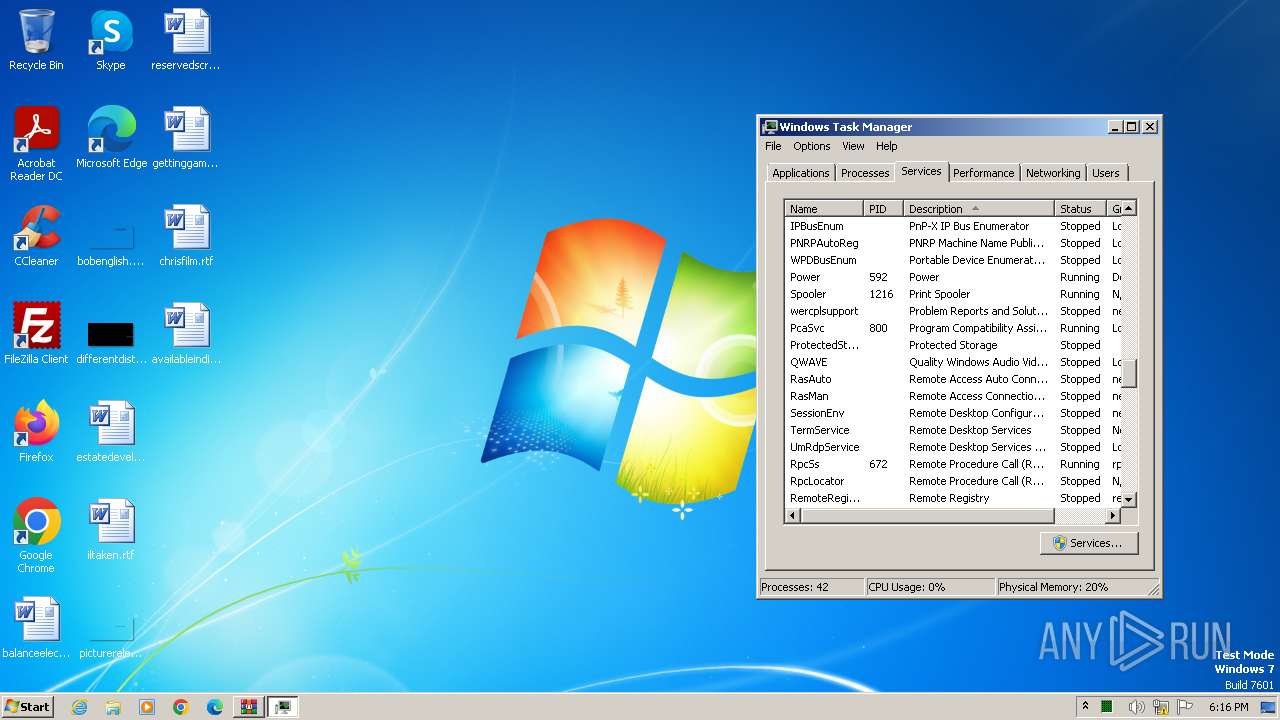This screenshot has height=720, width=1280.
Task: Show hidden tray icons arrow
Action: pyautogui.click(x=1085, y=706)
